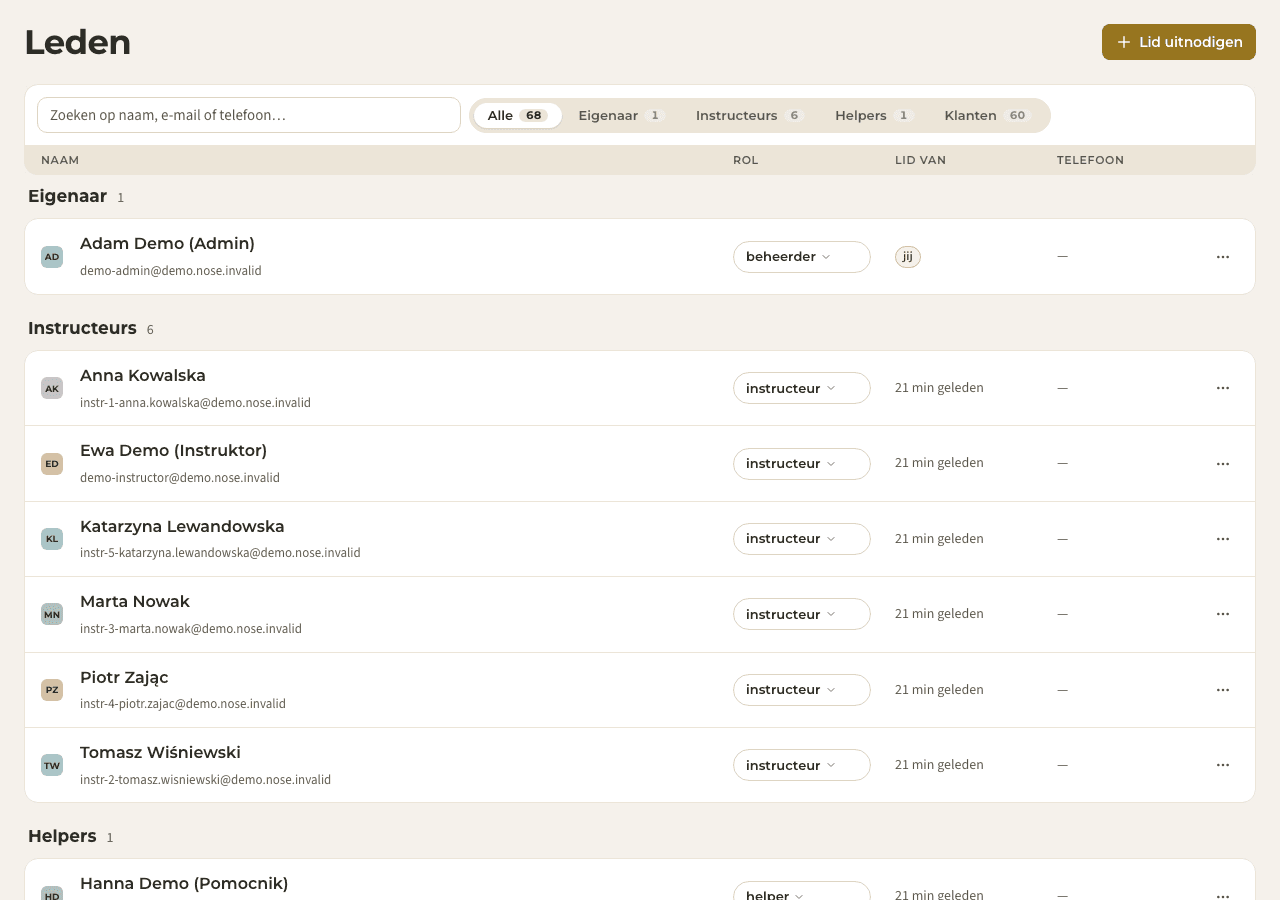1280x900 pixels.
Task: Open the more-options menu for Adam Demo (Admin)
Action: tap(1222, 257)
